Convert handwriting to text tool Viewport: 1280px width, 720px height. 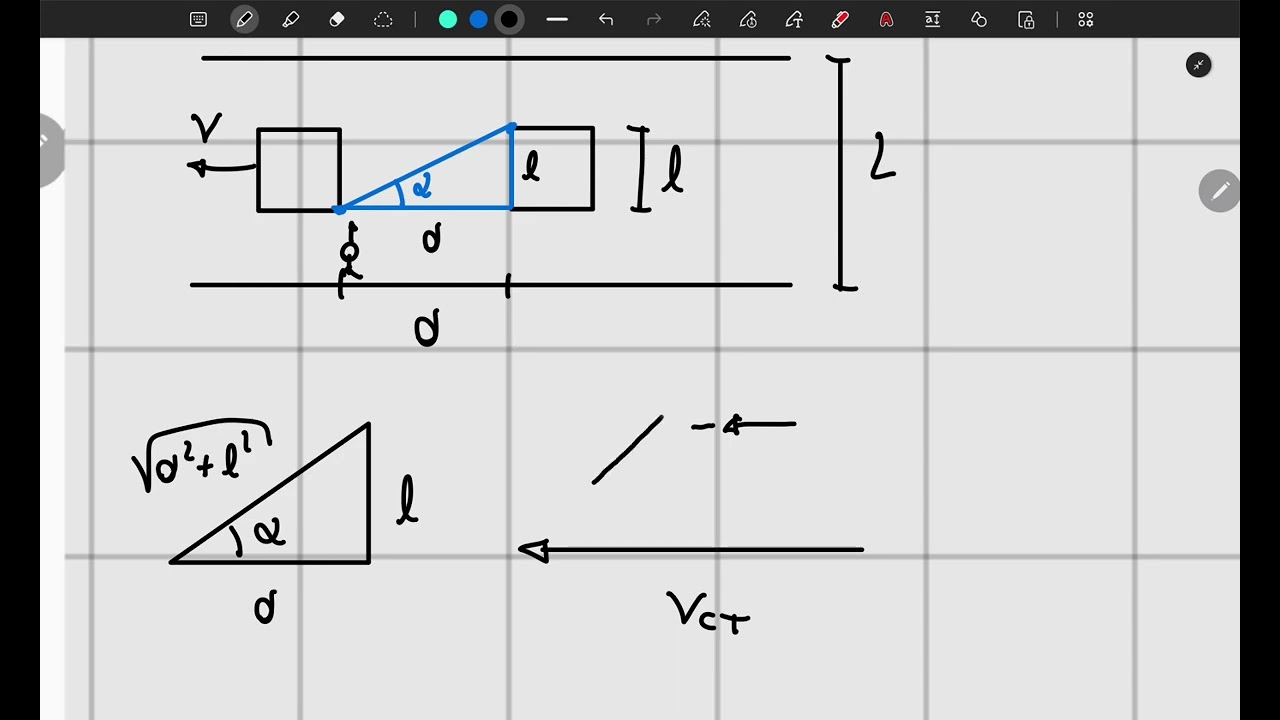(x=794, y=19)
